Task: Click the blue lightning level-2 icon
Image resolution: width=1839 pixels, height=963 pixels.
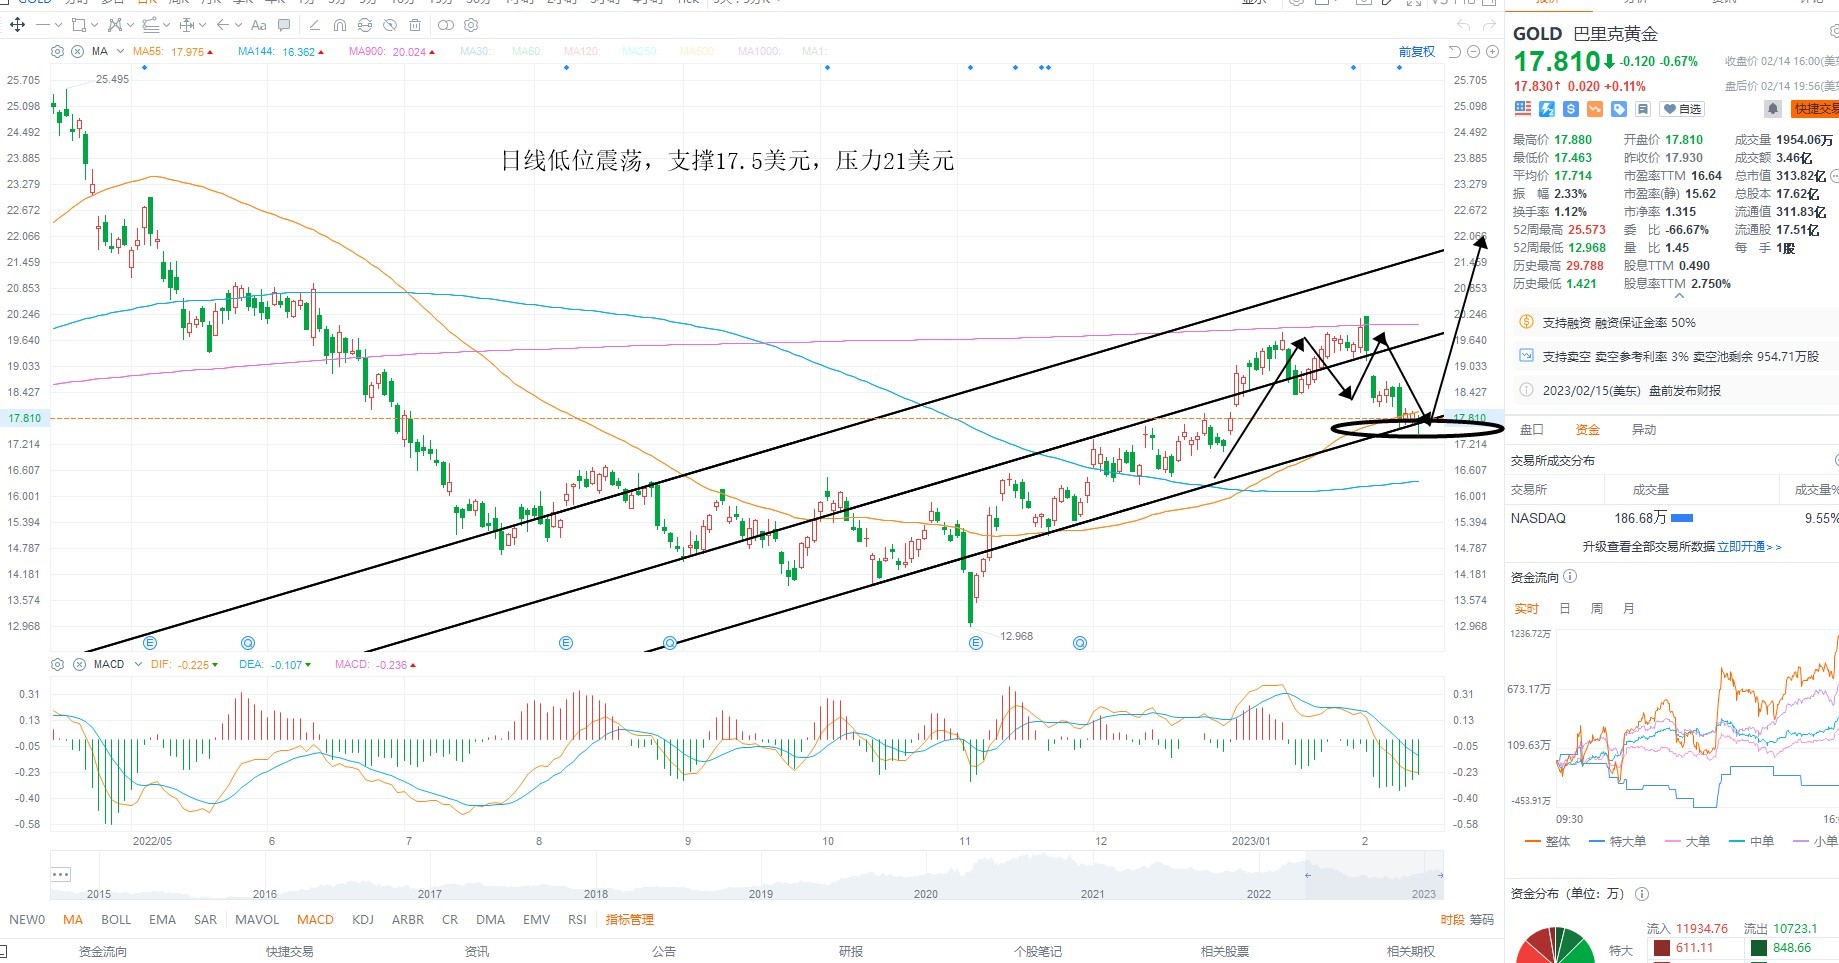Action: [1547, 108]
